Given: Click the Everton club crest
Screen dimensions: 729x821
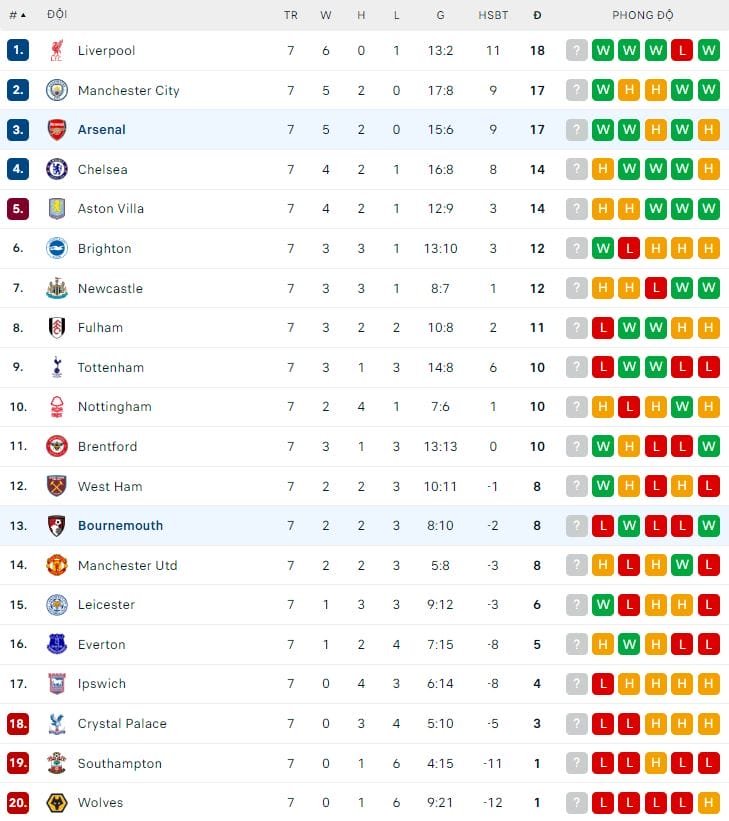Looking at the screenshot, I should [57, 644].
